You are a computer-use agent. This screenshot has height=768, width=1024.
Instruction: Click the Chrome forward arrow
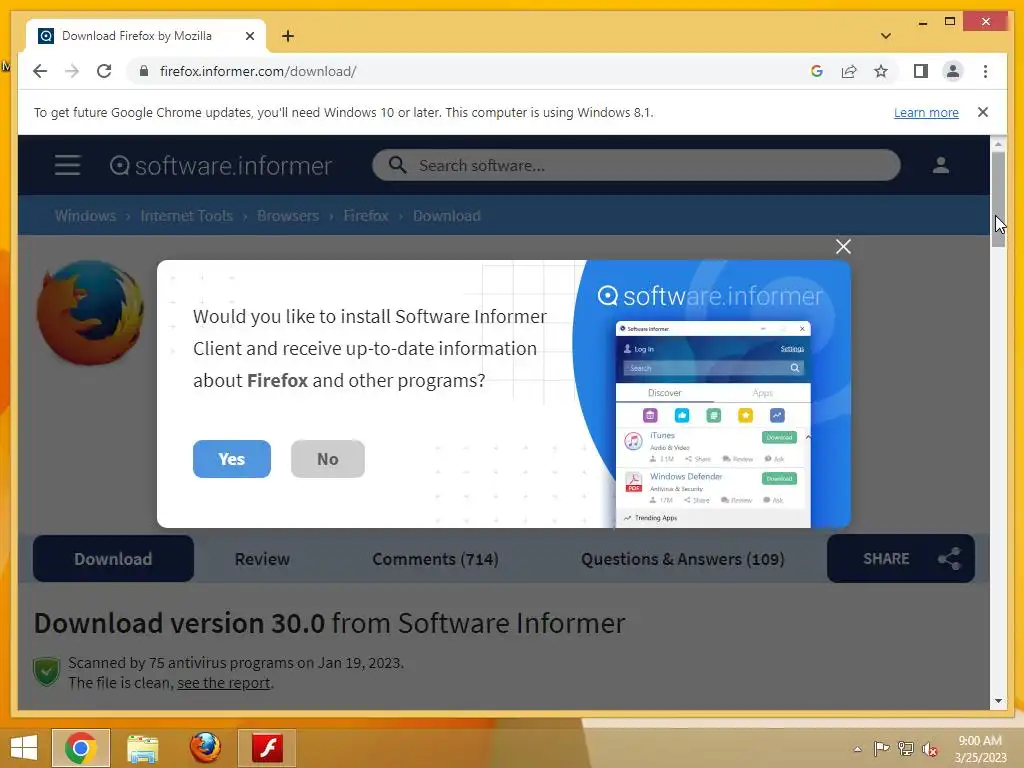click(x=72, y=71)
